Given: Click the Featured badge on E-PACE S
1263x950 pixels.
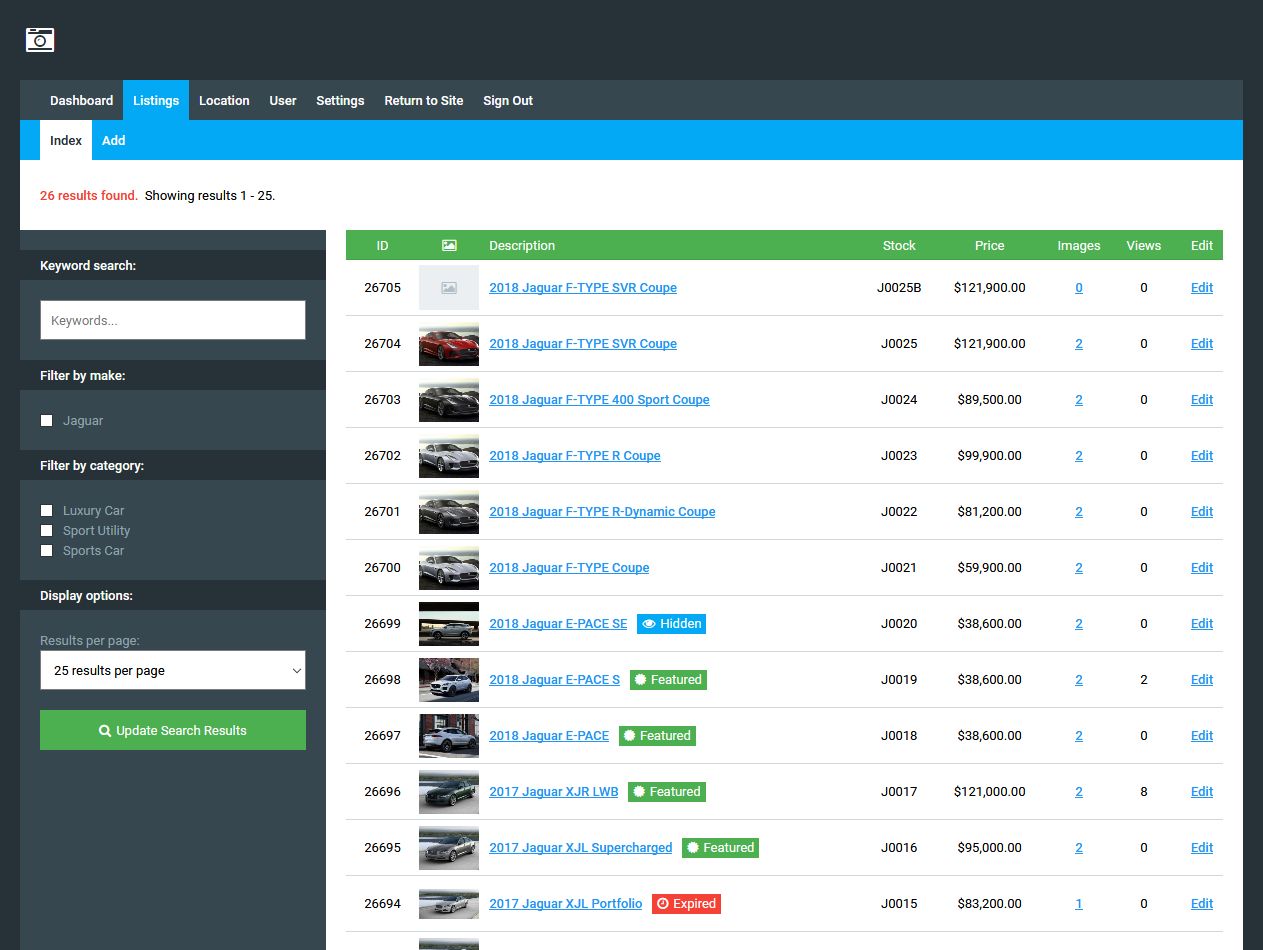Looking at the screenshot, I should [668, 680].
